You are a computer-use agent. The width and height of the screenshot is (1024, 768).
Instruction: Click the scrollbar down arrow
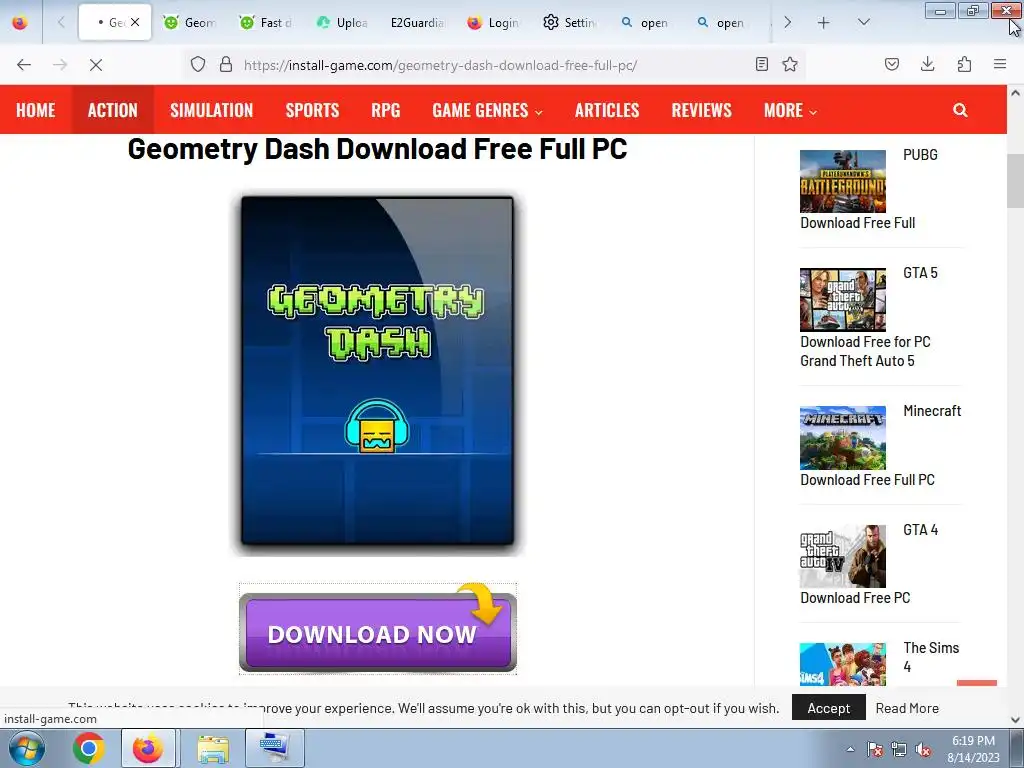click(x=1015, y=720)
